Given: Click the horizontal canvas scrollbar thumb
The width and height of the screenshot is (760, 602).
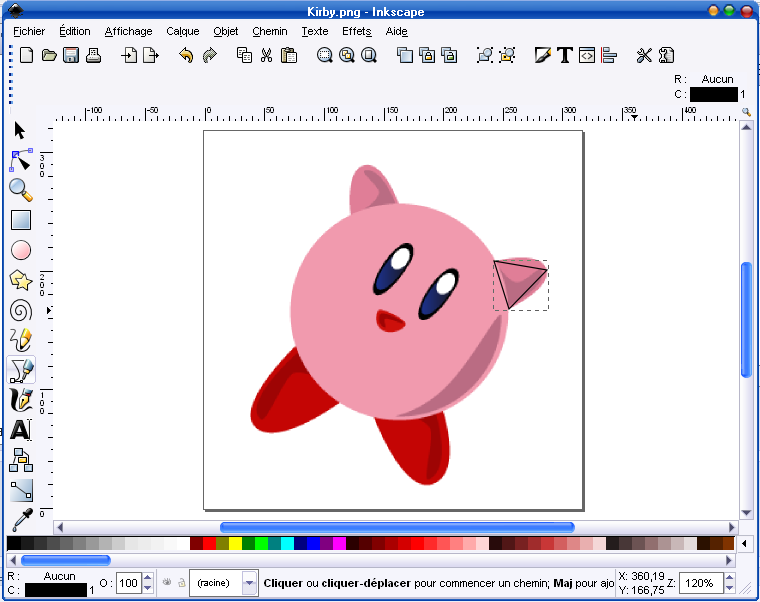Looking at the screenshot, I should pyautogui.click(x=397, y=527).
